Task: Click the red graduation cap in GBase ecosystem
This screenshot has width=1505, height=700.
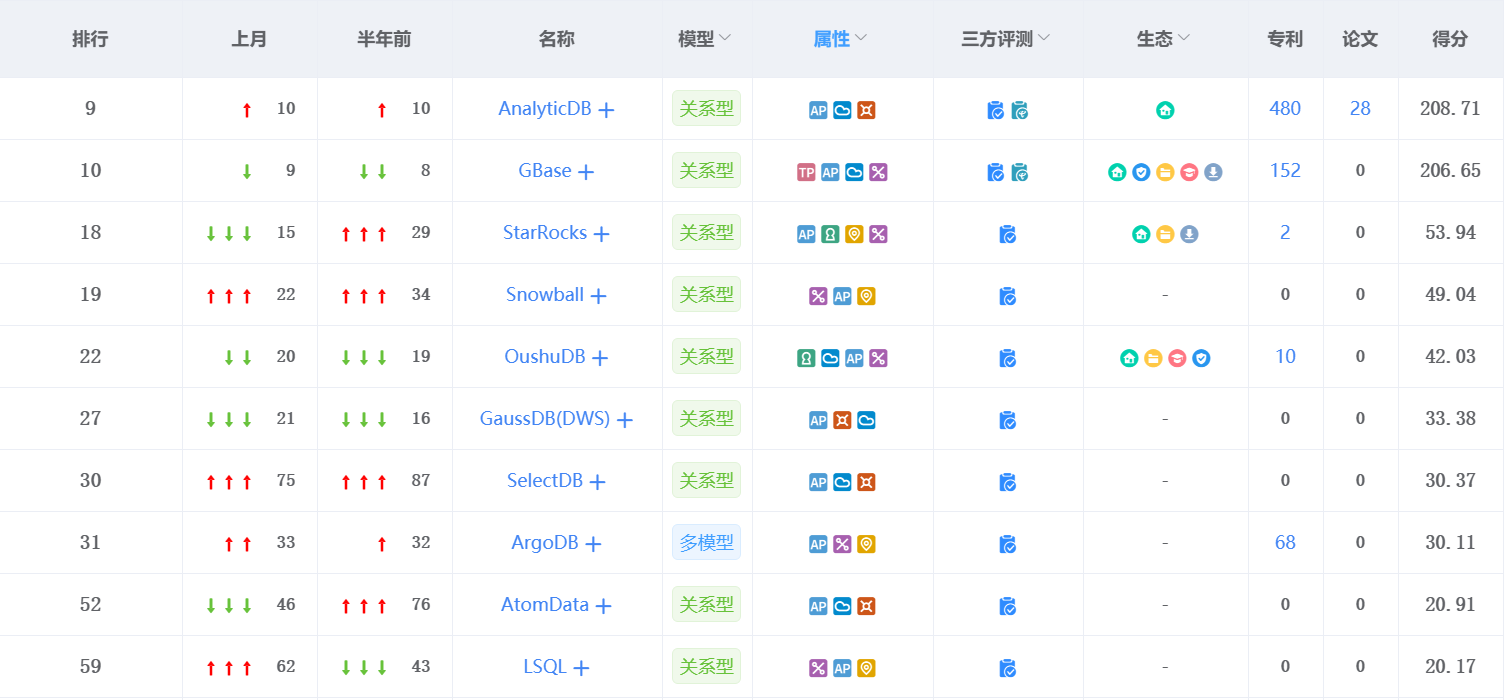Action: click(1189, 172)
